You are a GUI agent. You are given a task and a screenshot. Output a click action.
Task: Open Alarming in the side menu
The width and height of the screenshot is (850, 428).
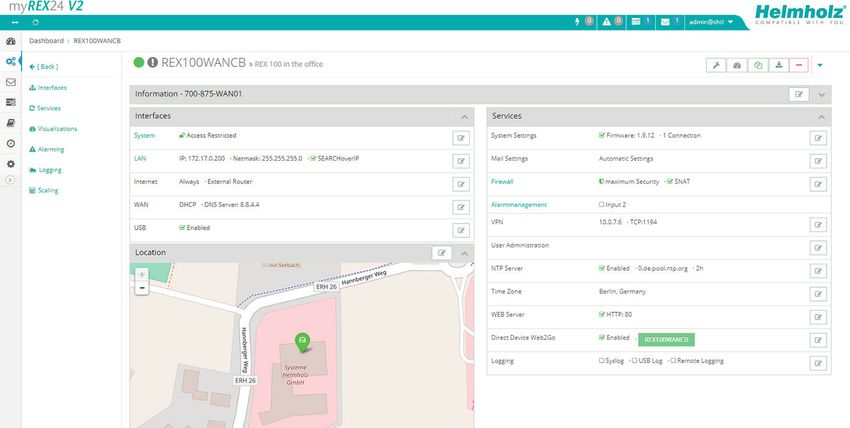pyautogui.click(x=47, y=149)
